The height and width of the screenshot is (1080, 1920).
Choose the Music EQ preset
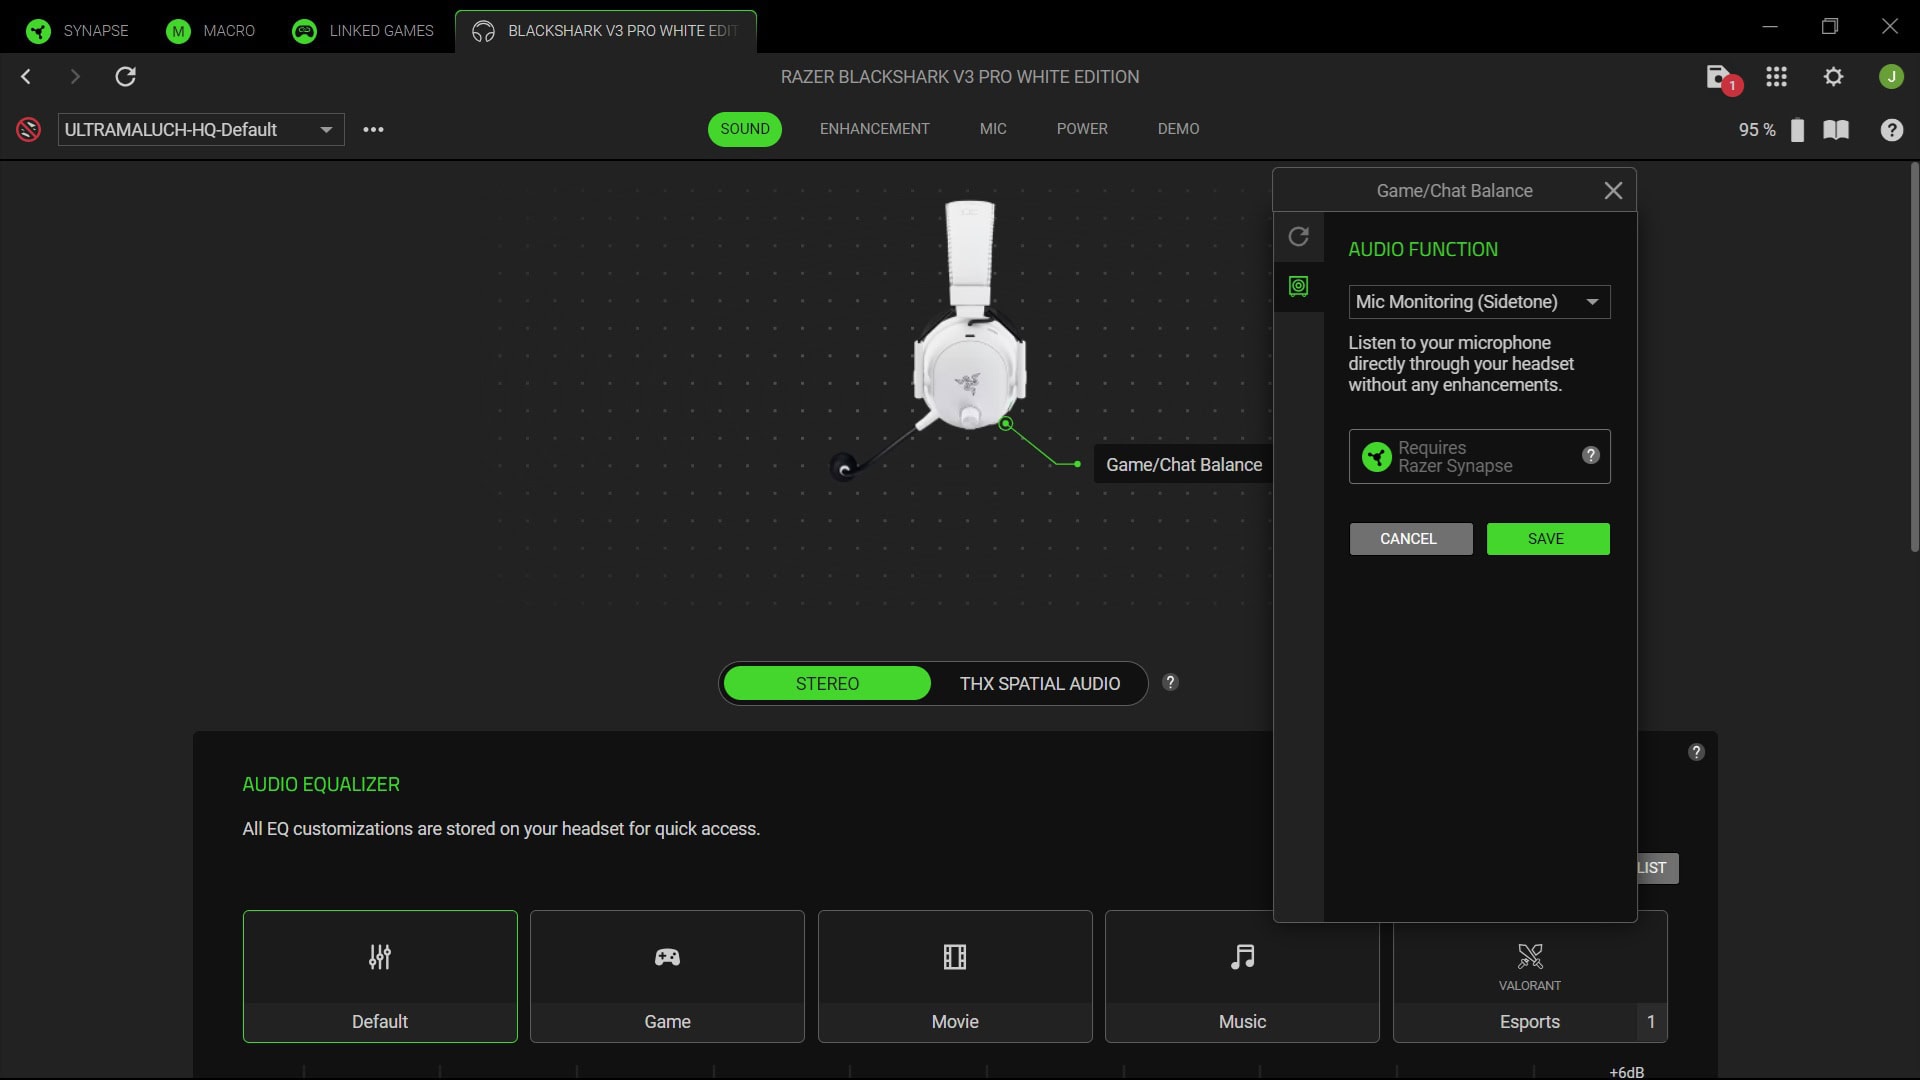tap(1242, 976)
